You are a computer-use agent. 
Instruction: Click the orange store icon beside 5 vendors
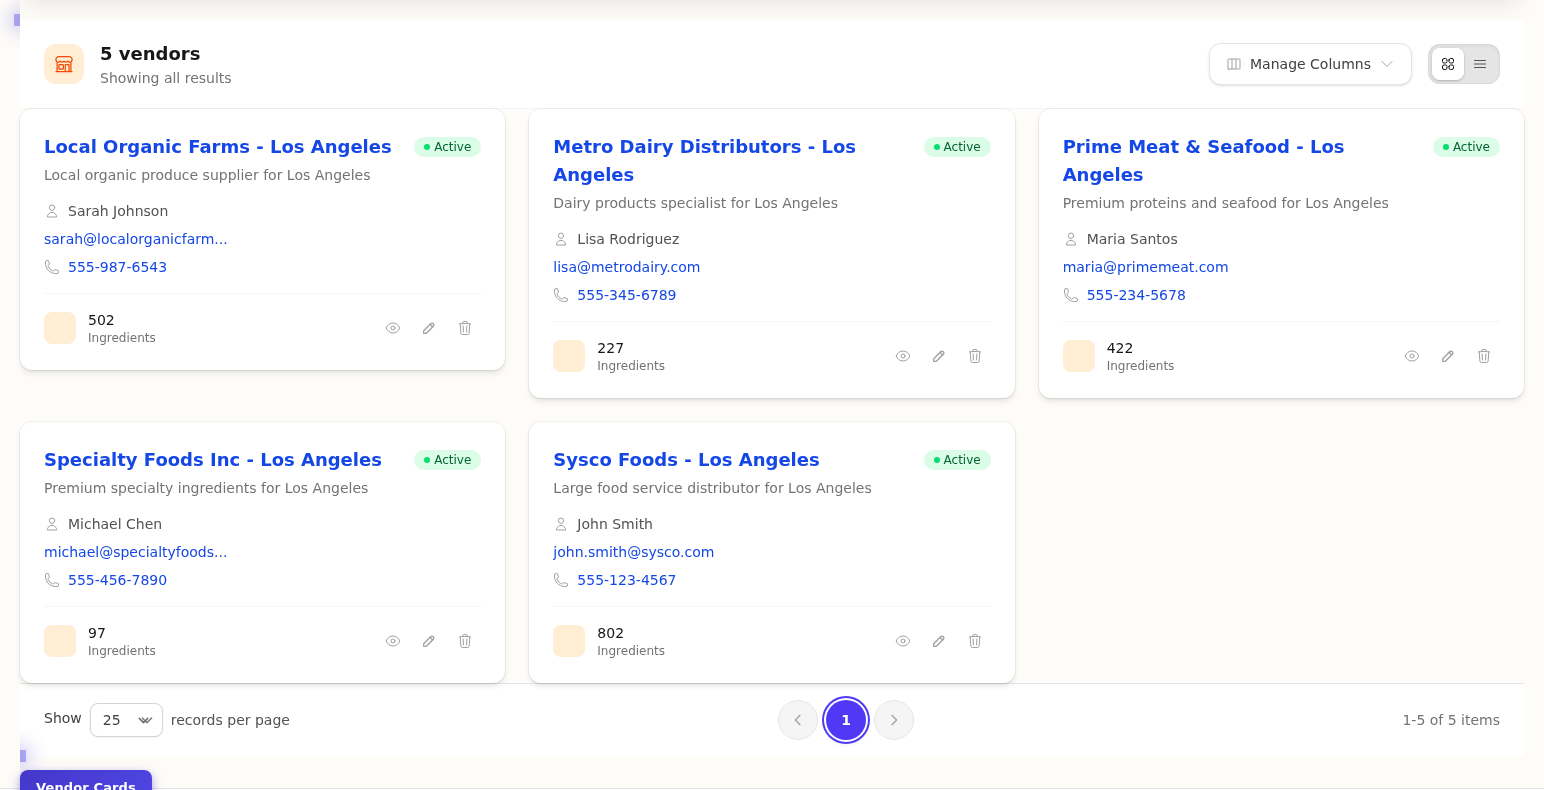click(64, 64)
